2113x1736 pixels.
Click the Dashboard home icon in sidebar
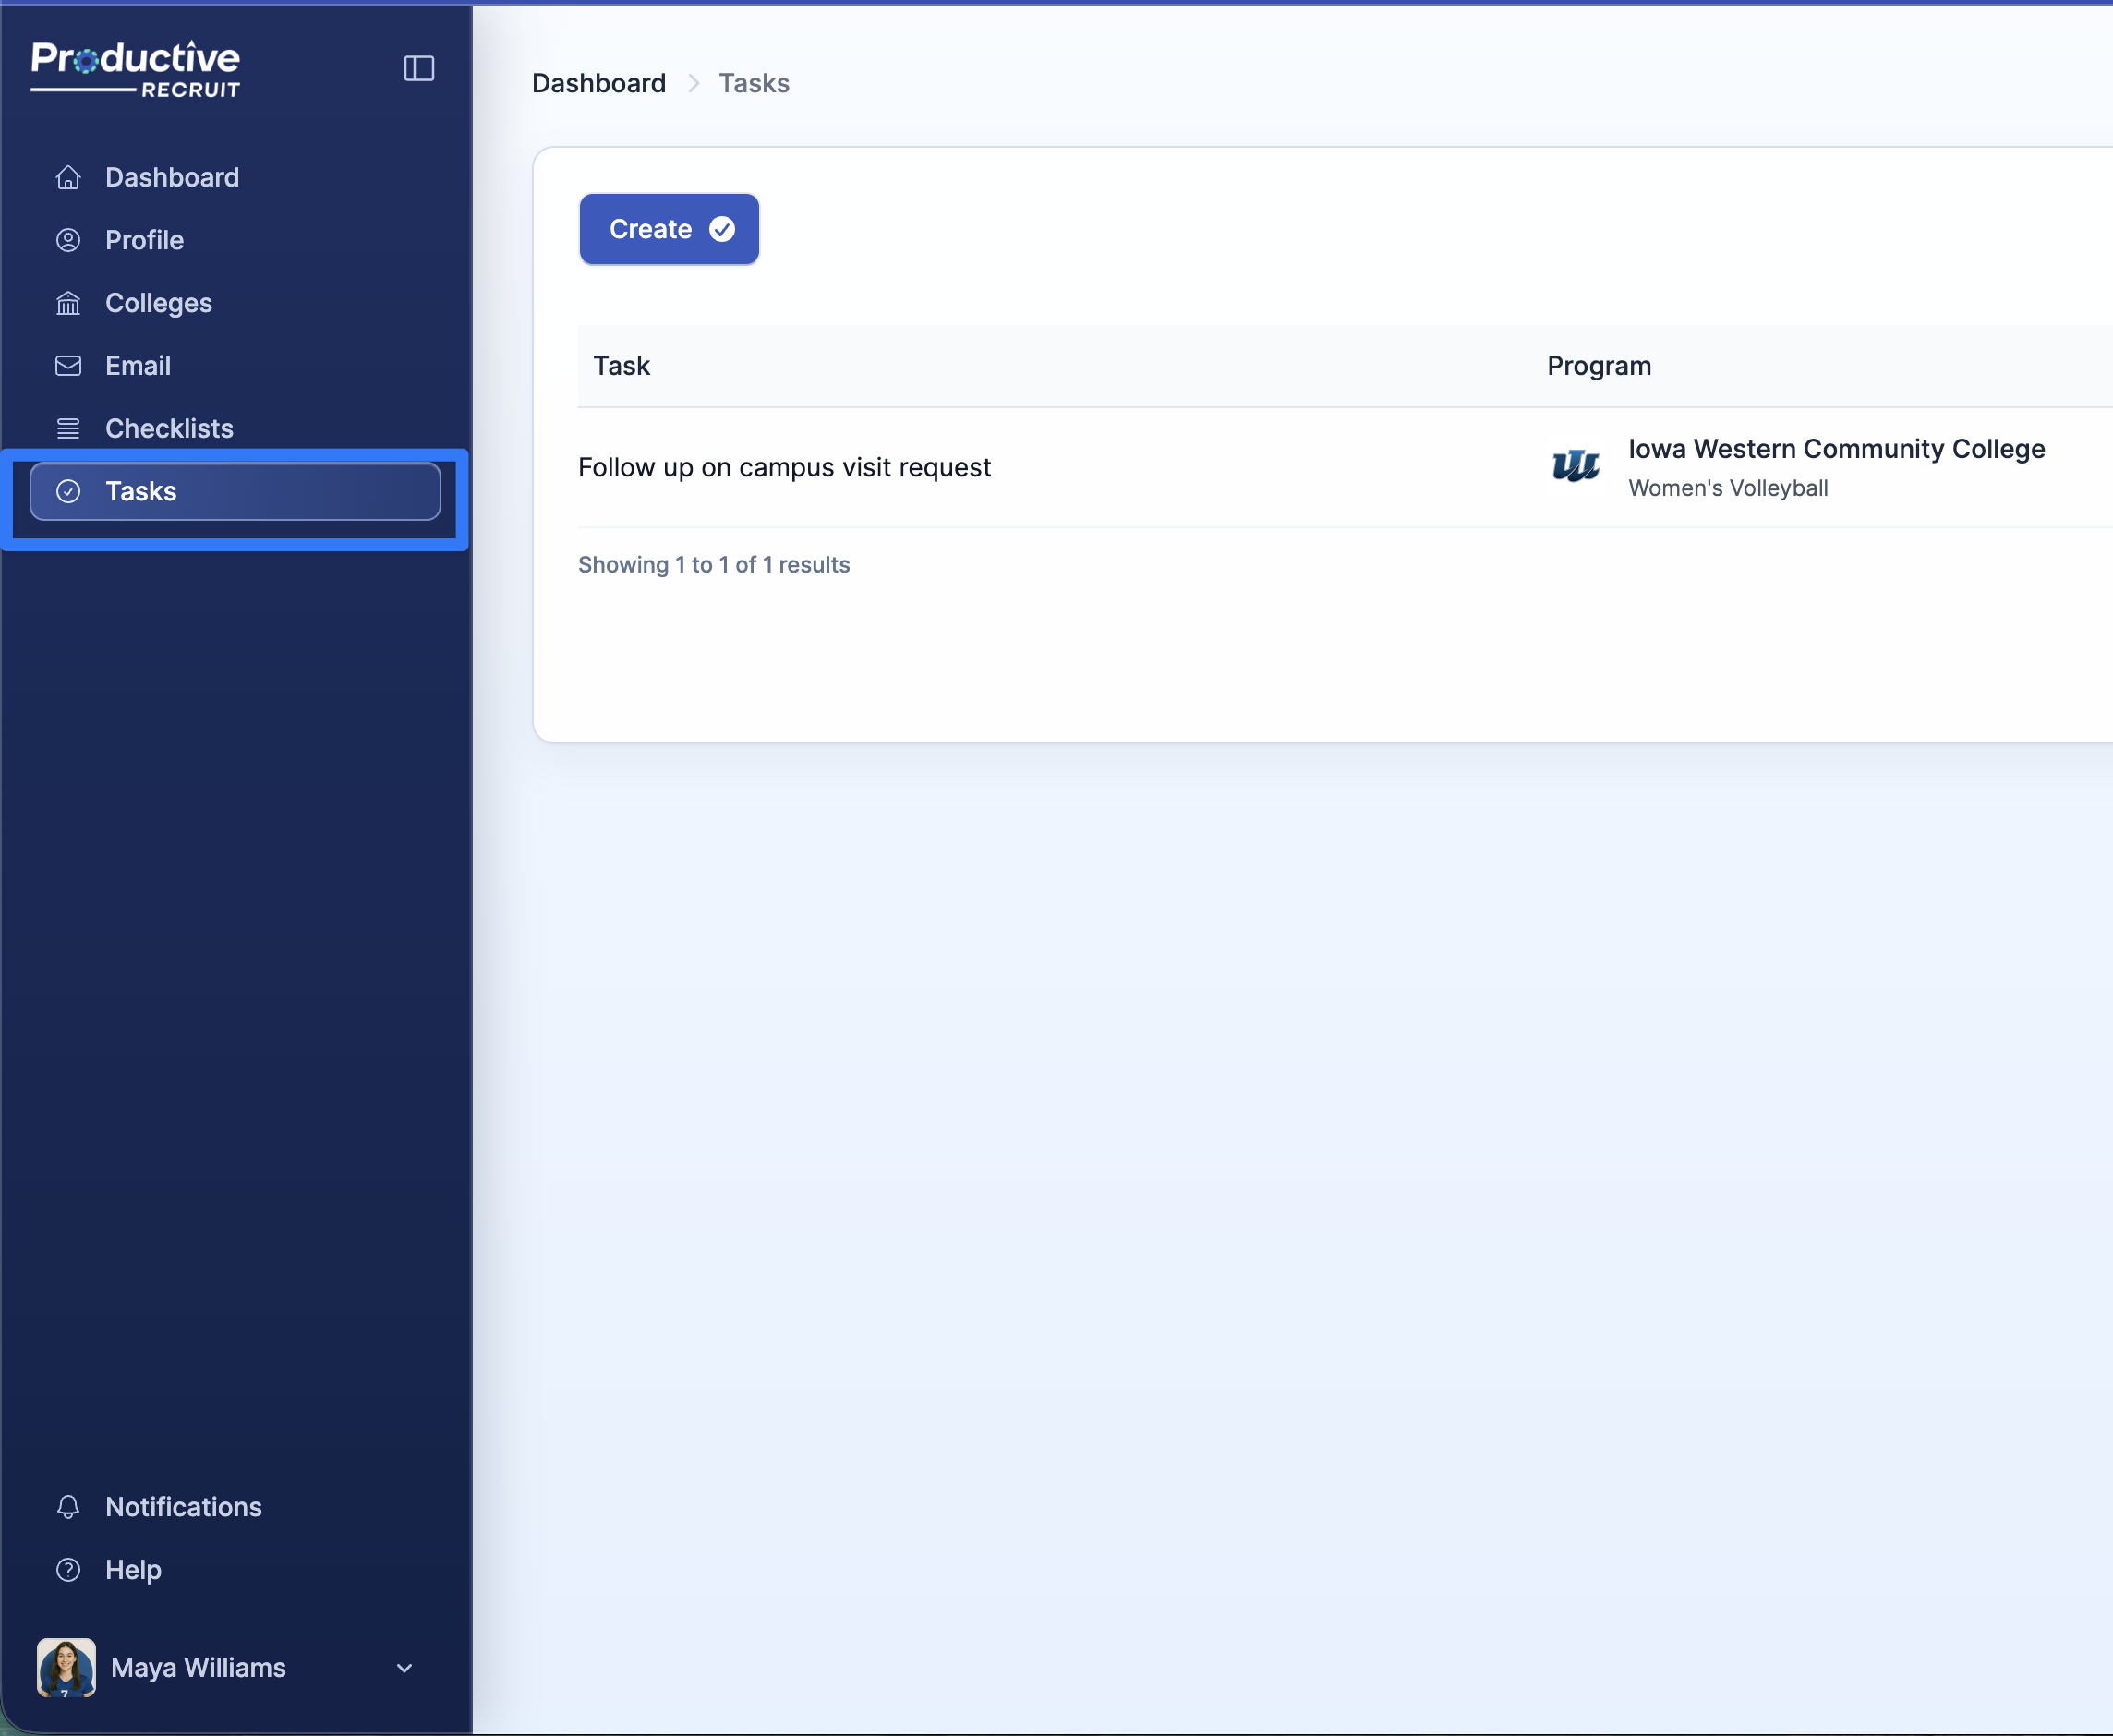click(x=68, y=177)
